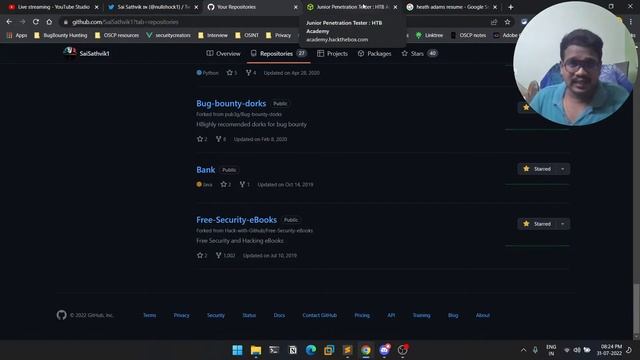Viewport: 640px width, 360px height.
Task: Open the Privacy bookmark folder
Action: (278, 36)
